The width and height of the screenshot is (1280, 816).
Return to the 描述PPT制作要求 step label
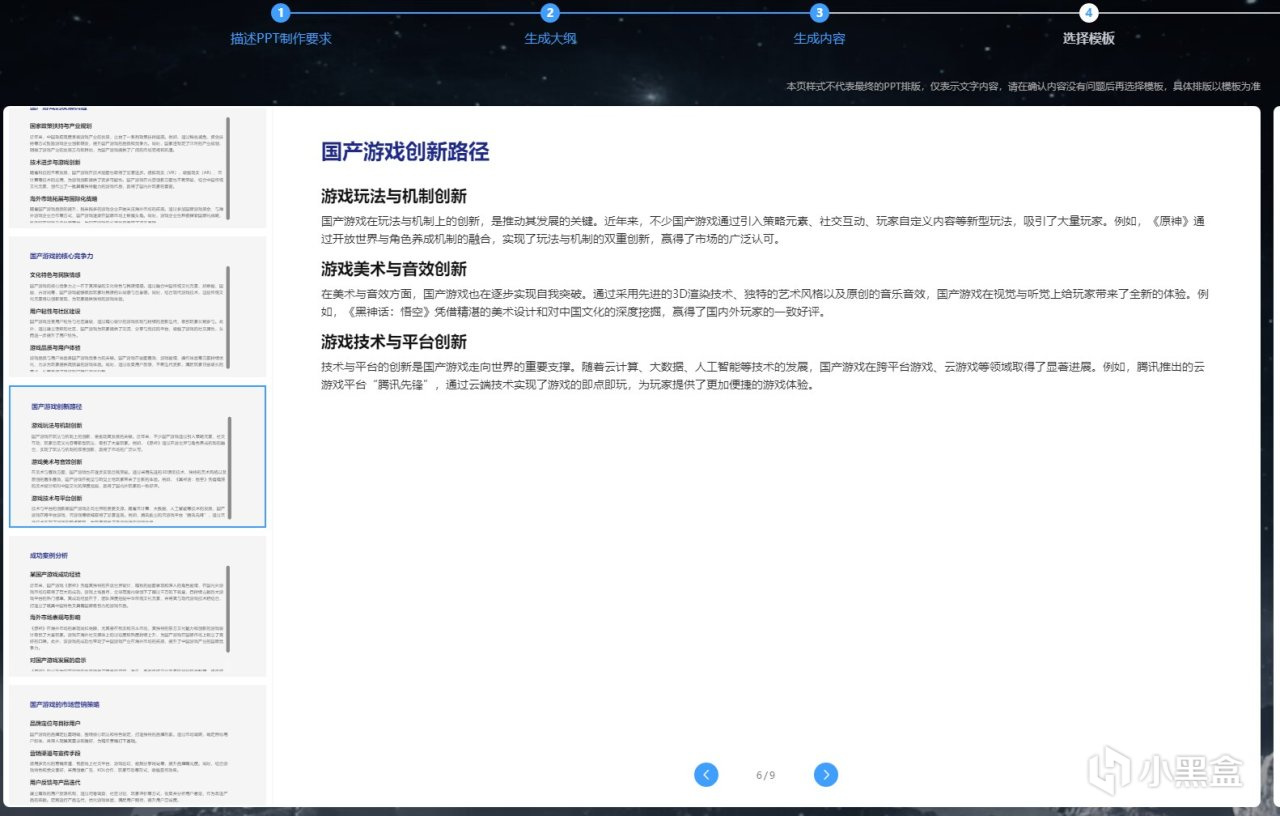click(x=281, y=39)
